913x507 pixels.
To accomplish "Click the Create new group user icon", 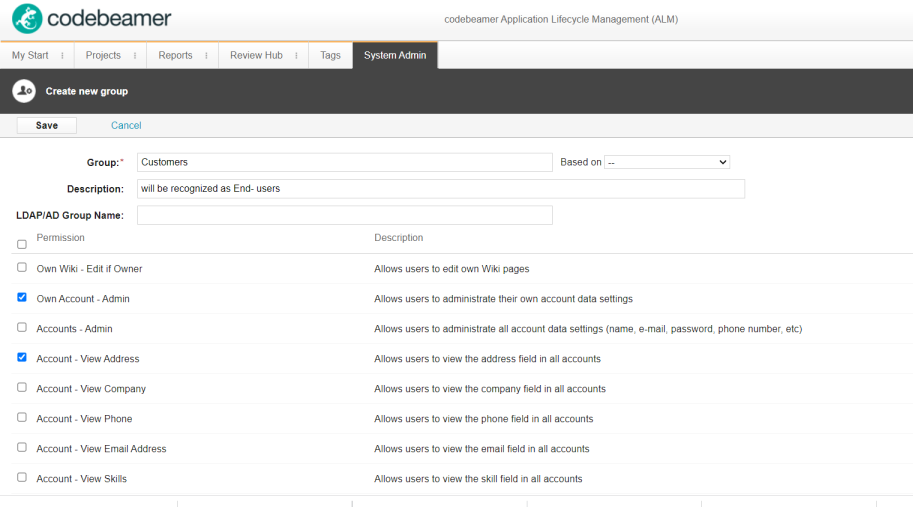I will click(x=24, y=91).
